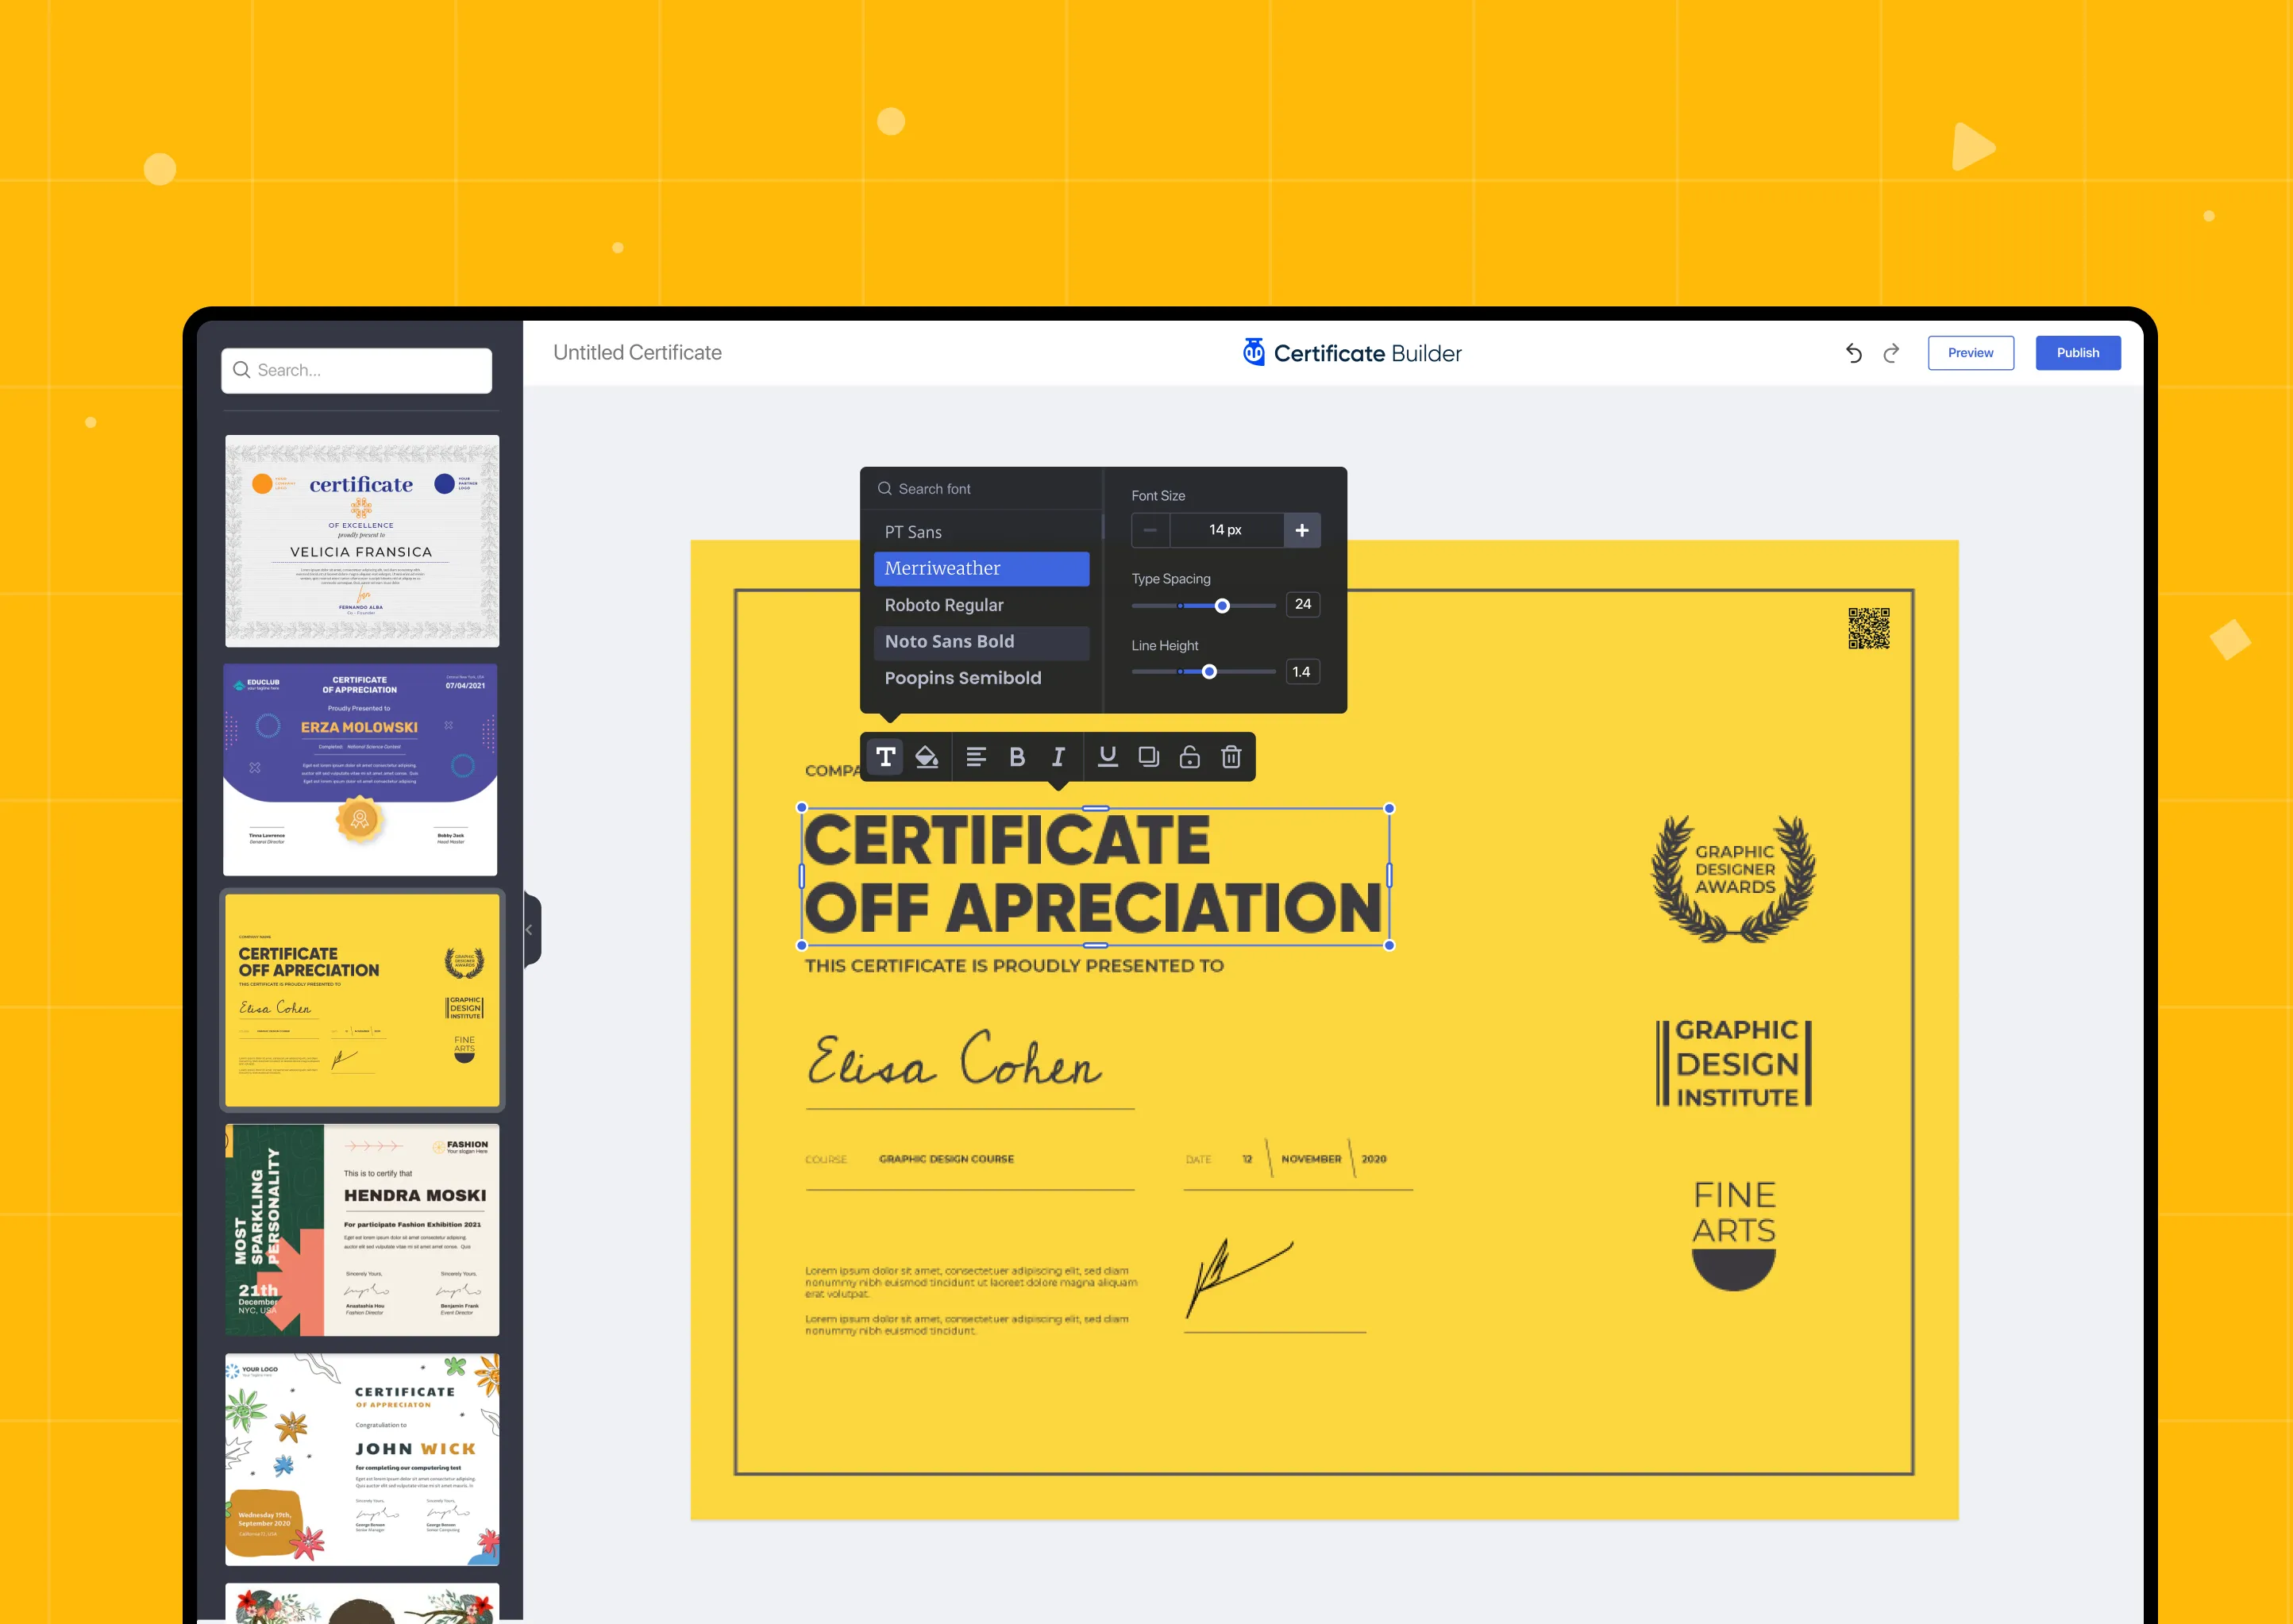Toggle bold formatting
This screenshot has height=1624, width=2293.
pos(1017,757)
